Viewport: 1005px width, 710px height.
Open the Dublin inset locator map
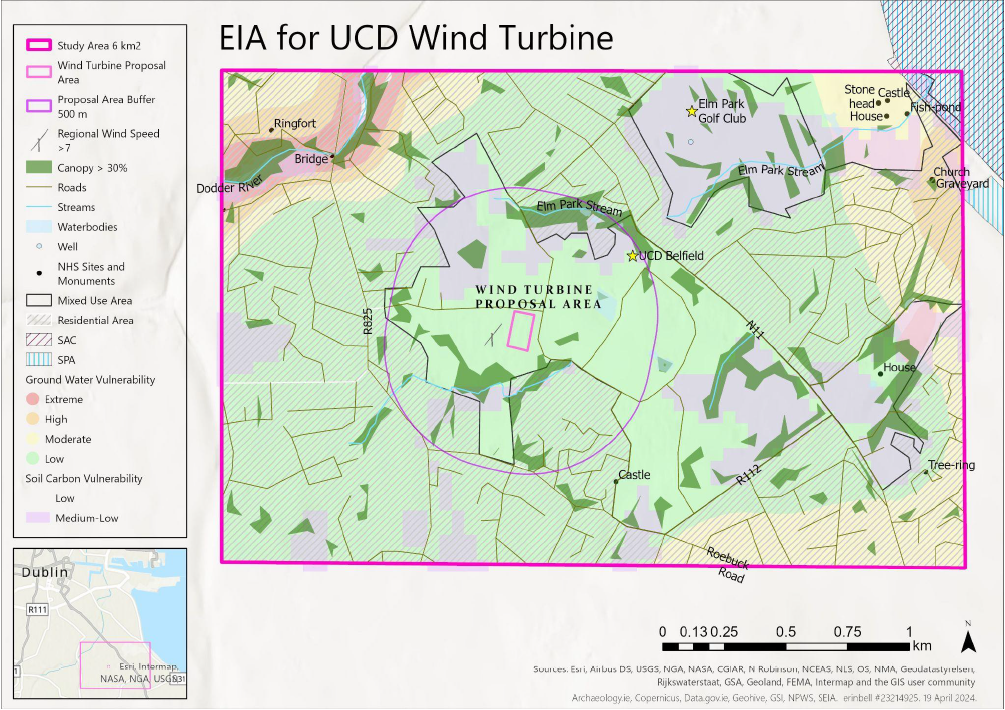click(98, 621)
